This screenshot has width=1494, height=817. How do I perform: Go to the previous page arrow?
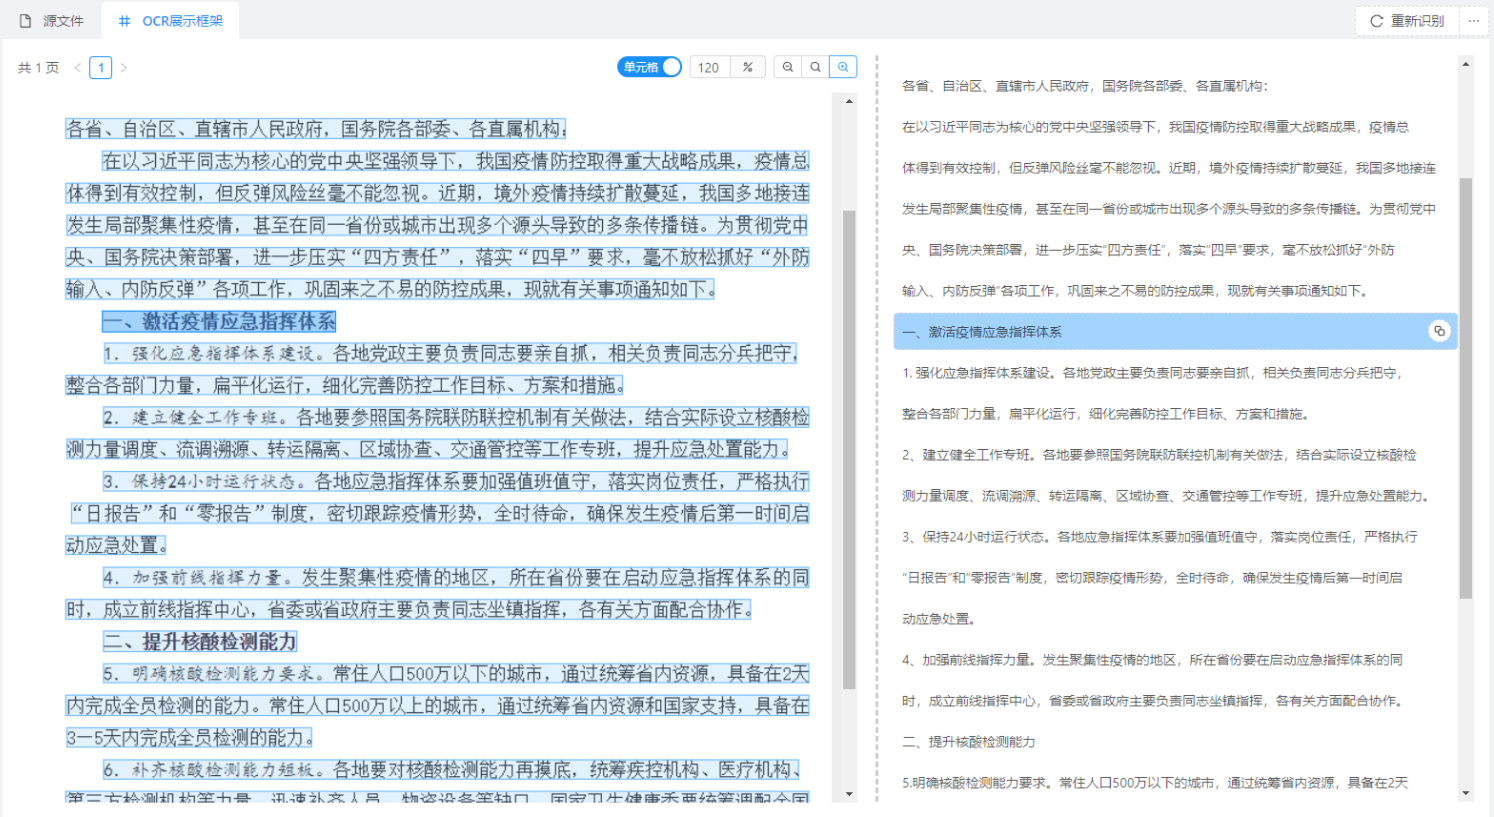78,68
